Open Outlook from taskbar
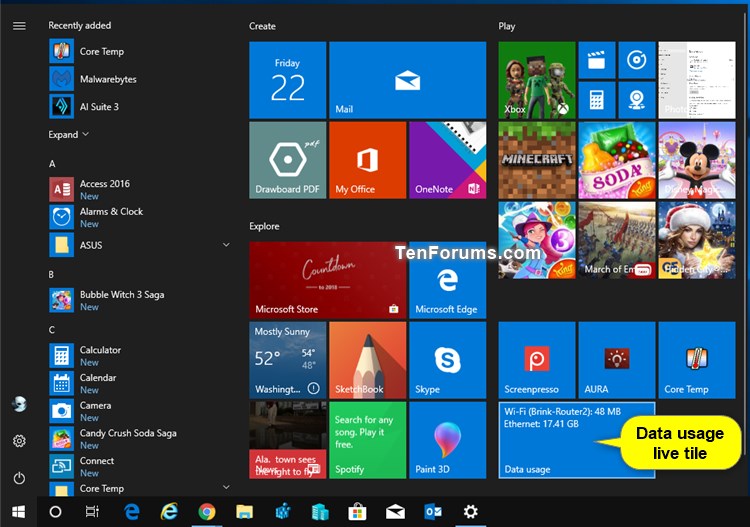The height and width of the screenshot is (527, 750). point(433,512)
